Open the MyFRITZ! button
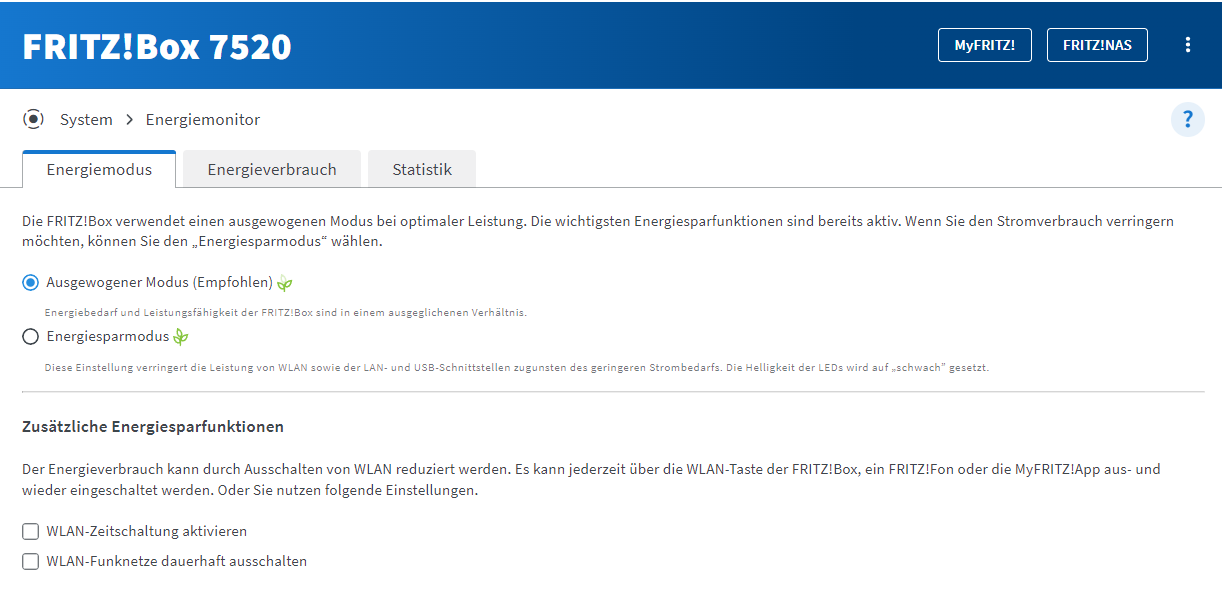This screenshot has height=598, width=1222. click(x=984, y=45)
